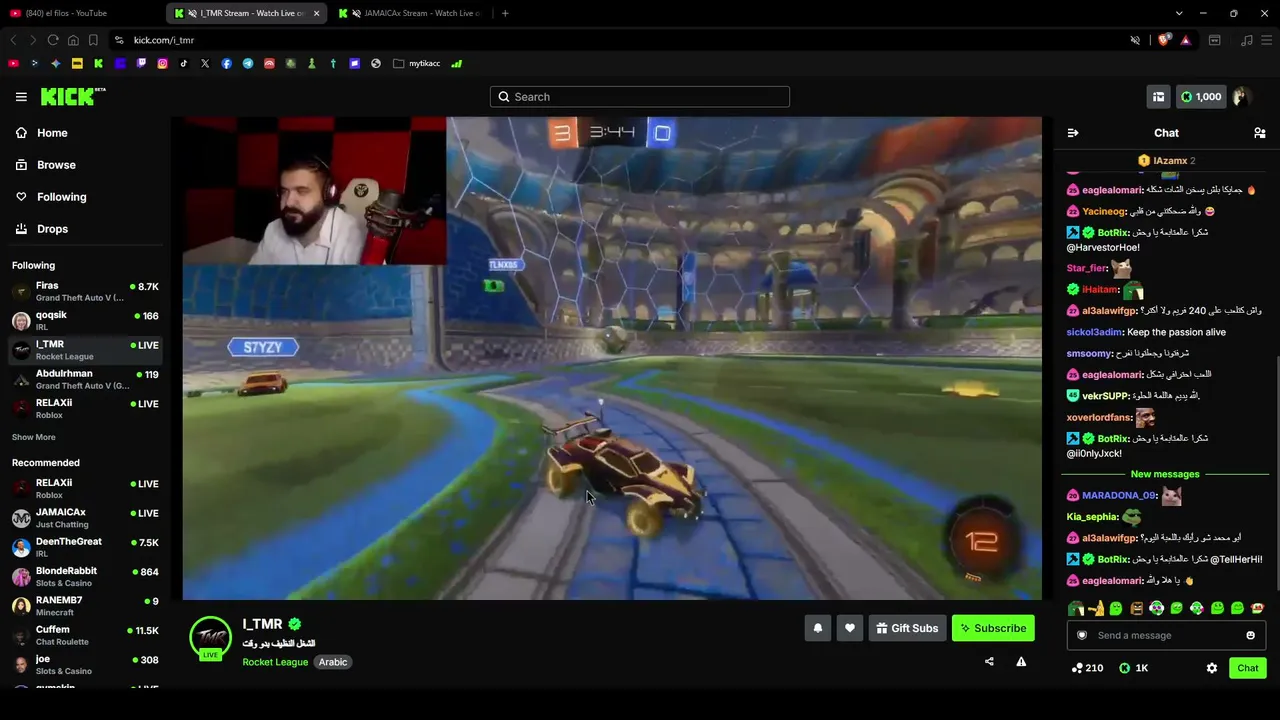Switch to the YouTube el filos tab

click(x=82, y=13)
